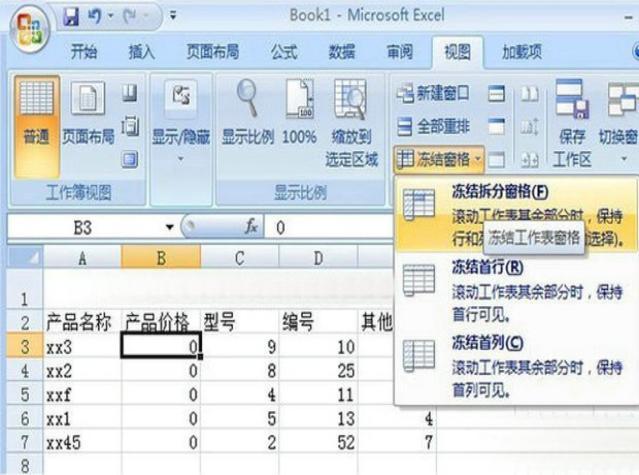639x475 pixels.
Task: Click 新建窗口 button
Action: (x=433, y=93)
